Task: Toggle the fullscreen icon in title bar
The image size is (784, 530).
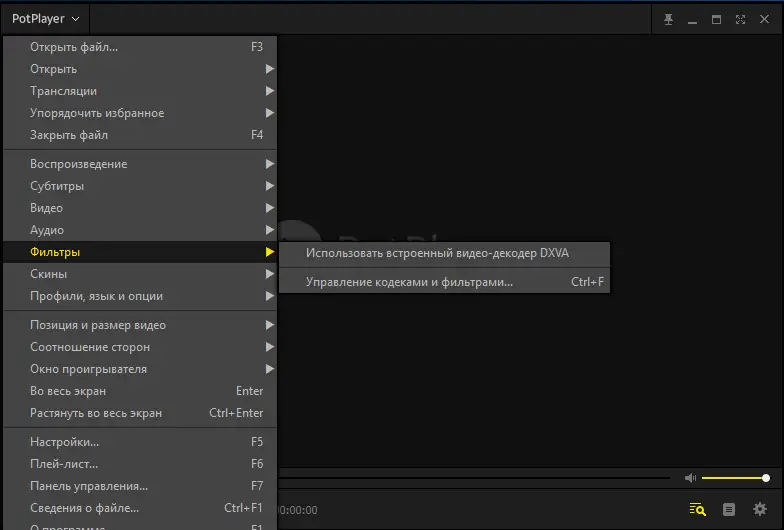Action: click(x=740, y=20)
